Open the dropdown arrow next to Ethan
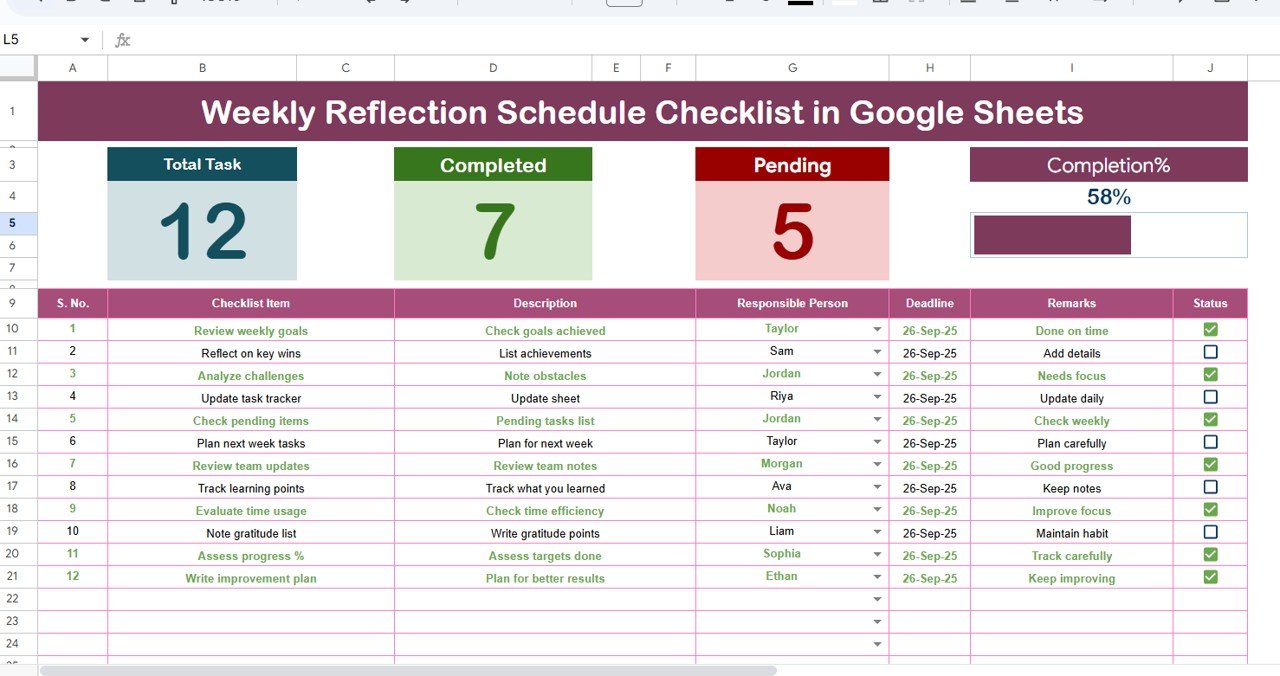 (877, 577)
